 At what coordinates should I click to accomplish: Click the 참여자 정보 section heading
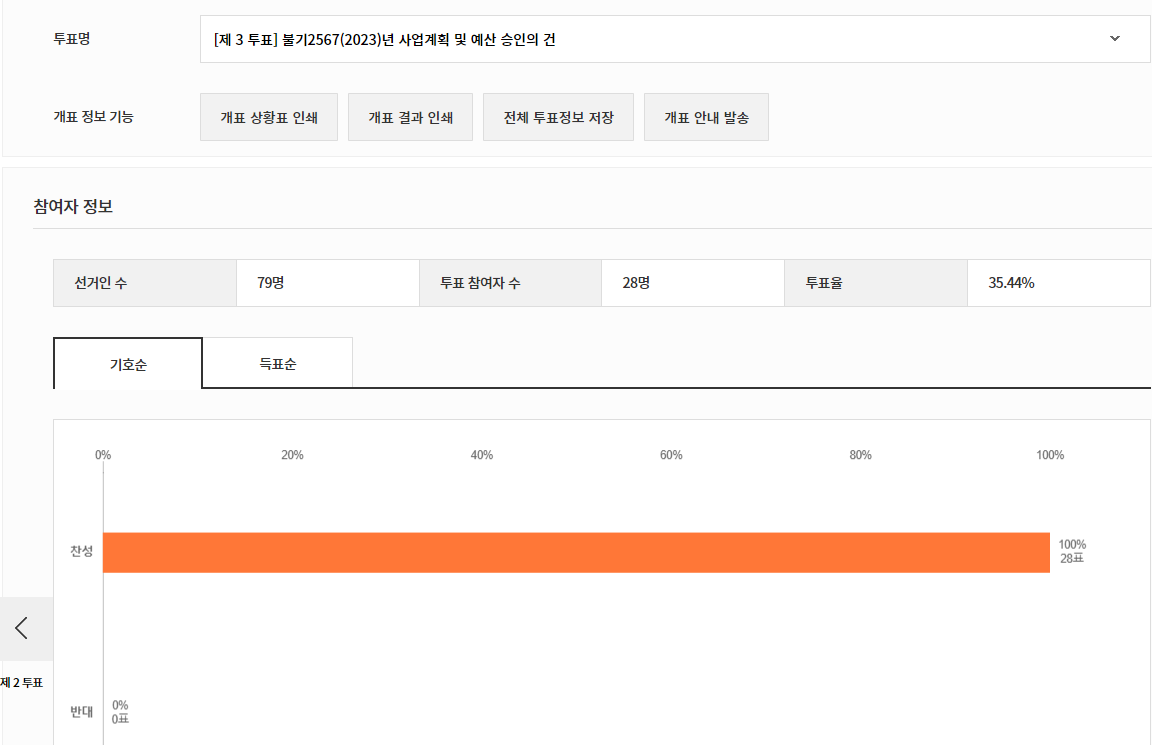coord(73,207)
